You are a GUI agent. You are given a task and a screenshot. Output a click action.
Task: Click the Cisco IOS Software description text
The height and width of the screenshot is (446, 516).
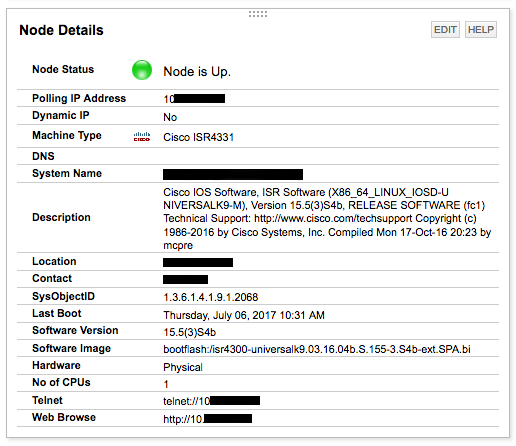[327, 219]
